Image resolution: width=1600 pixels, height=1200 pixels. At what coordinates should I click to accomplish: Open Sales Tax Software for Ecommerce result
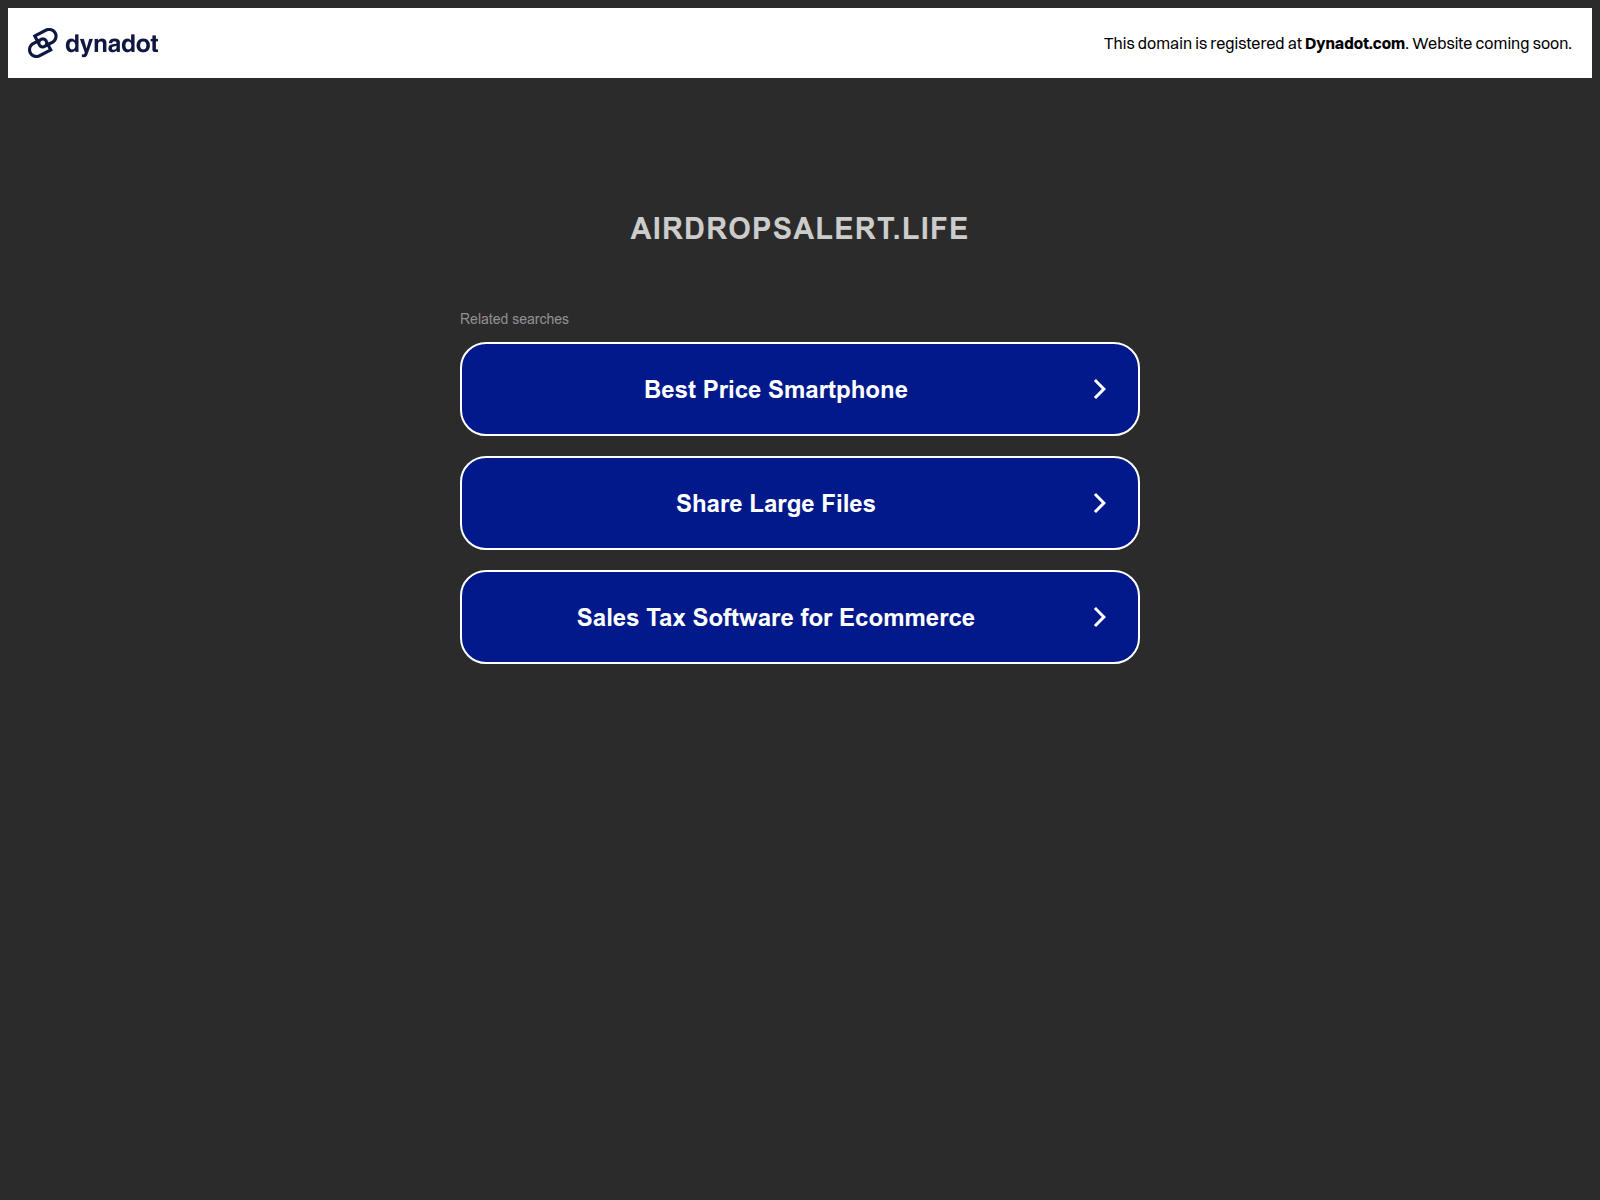click(775, 617)
